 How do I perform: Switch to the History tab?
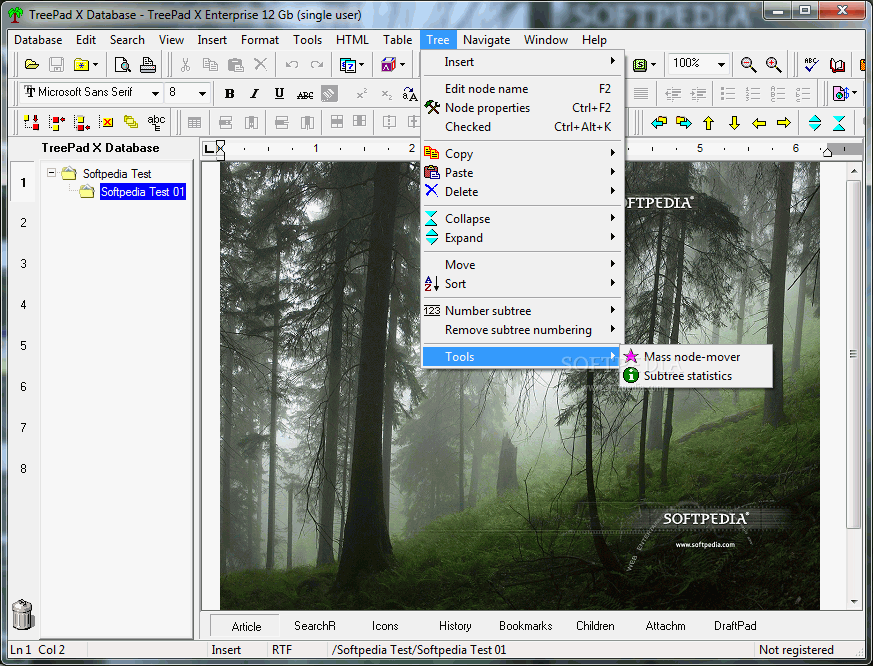point(455,626)
